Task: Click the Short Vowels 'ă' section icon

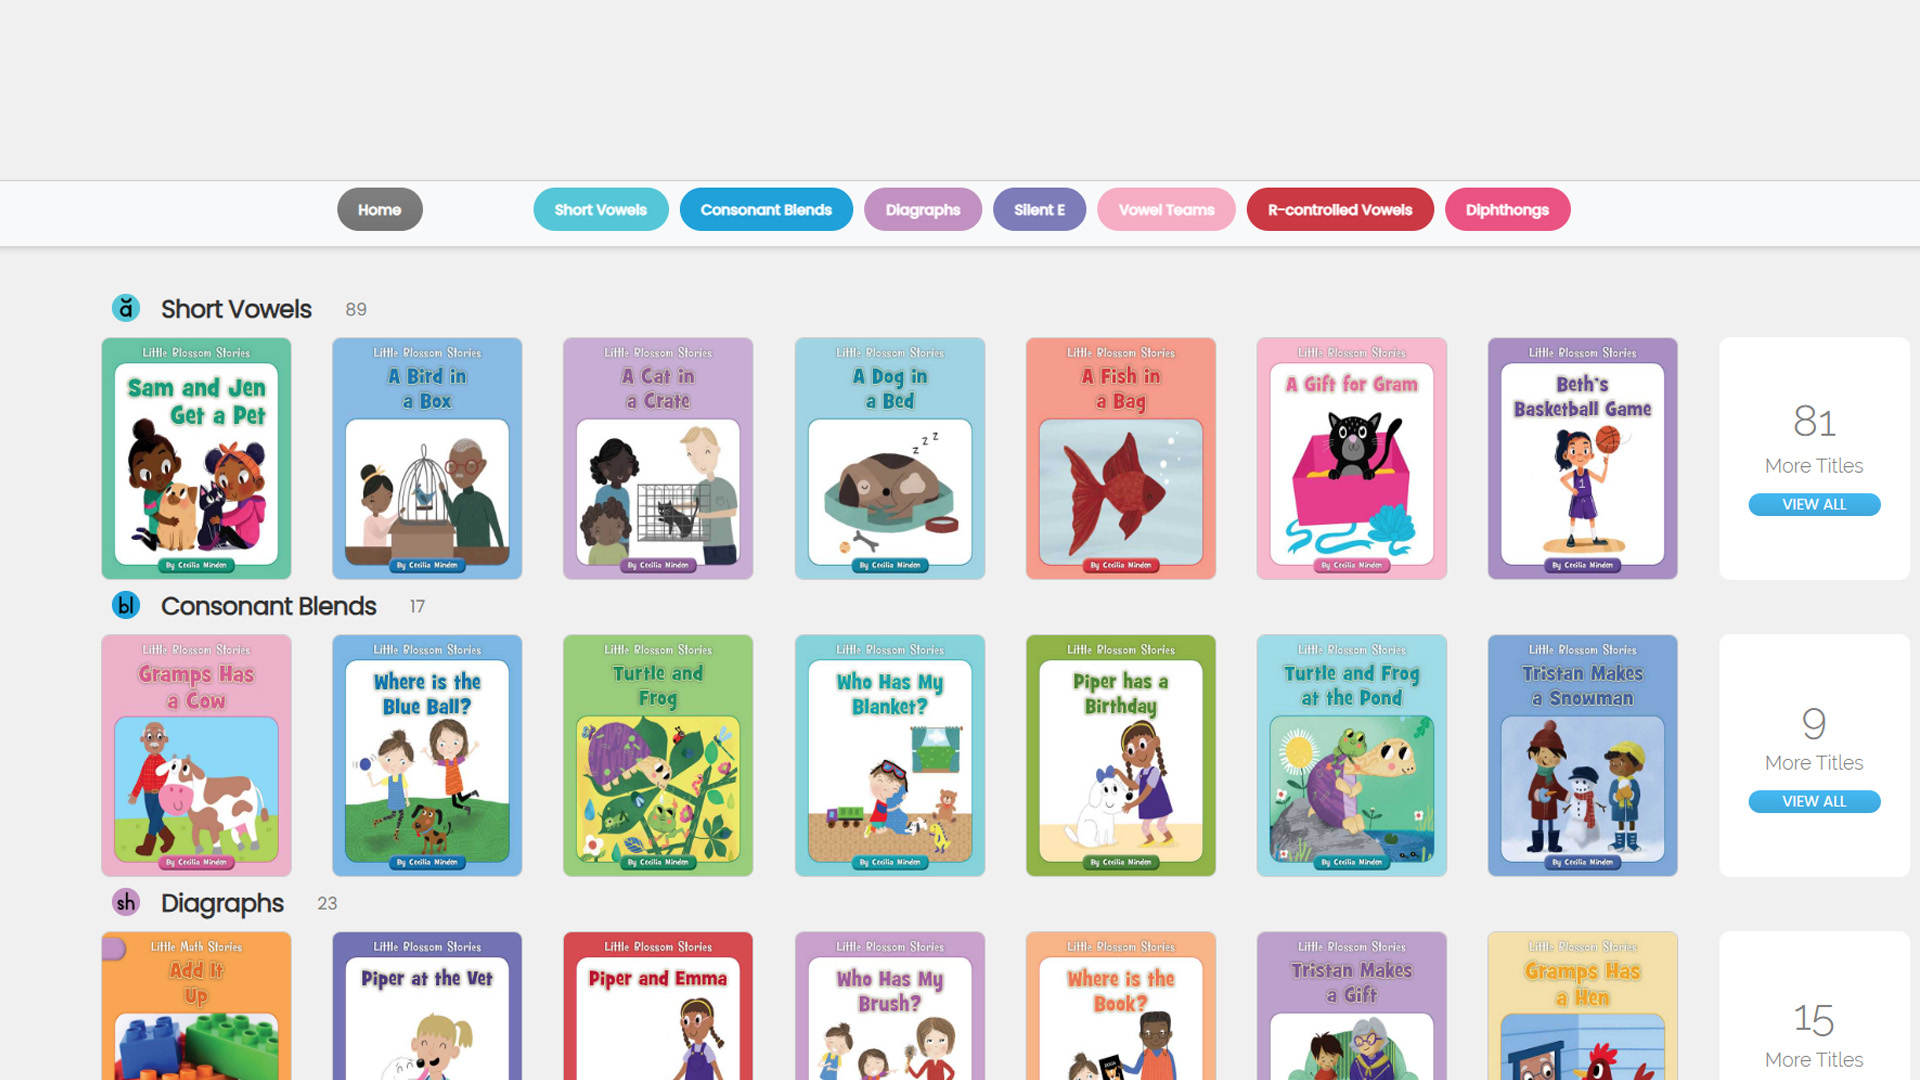Action: pyautogui.click(x=126, y=308)
